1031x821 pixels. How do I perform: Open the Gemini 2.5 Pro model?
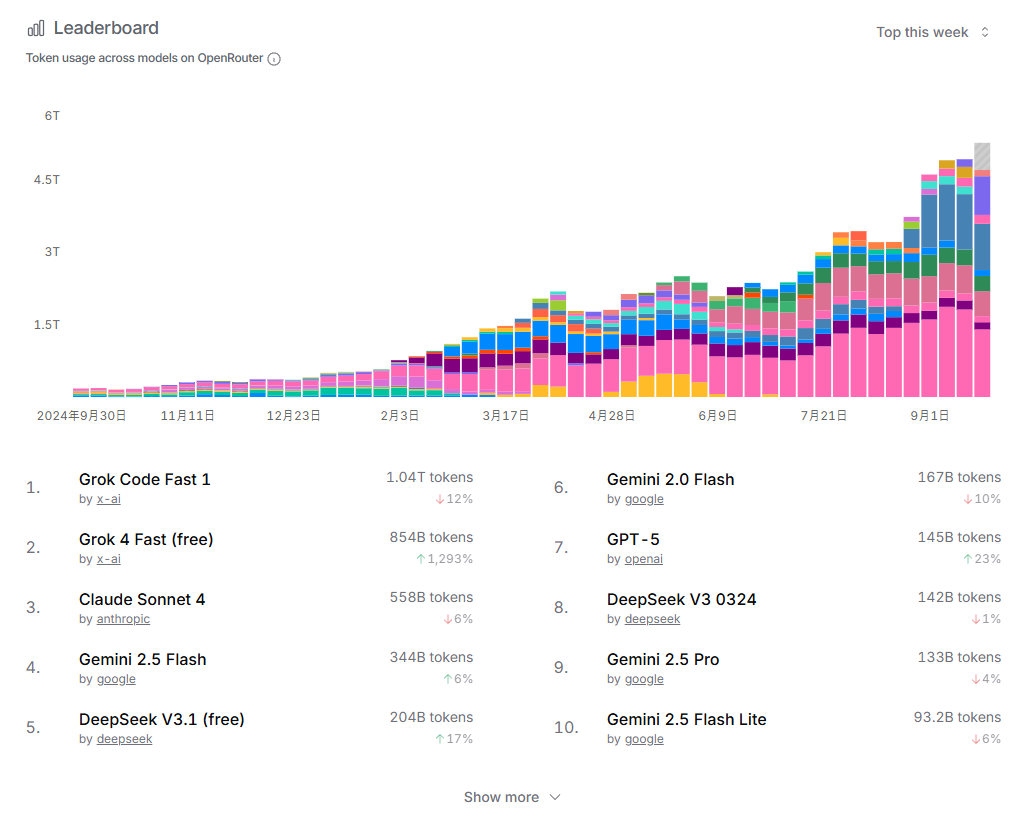click(663, 659)
